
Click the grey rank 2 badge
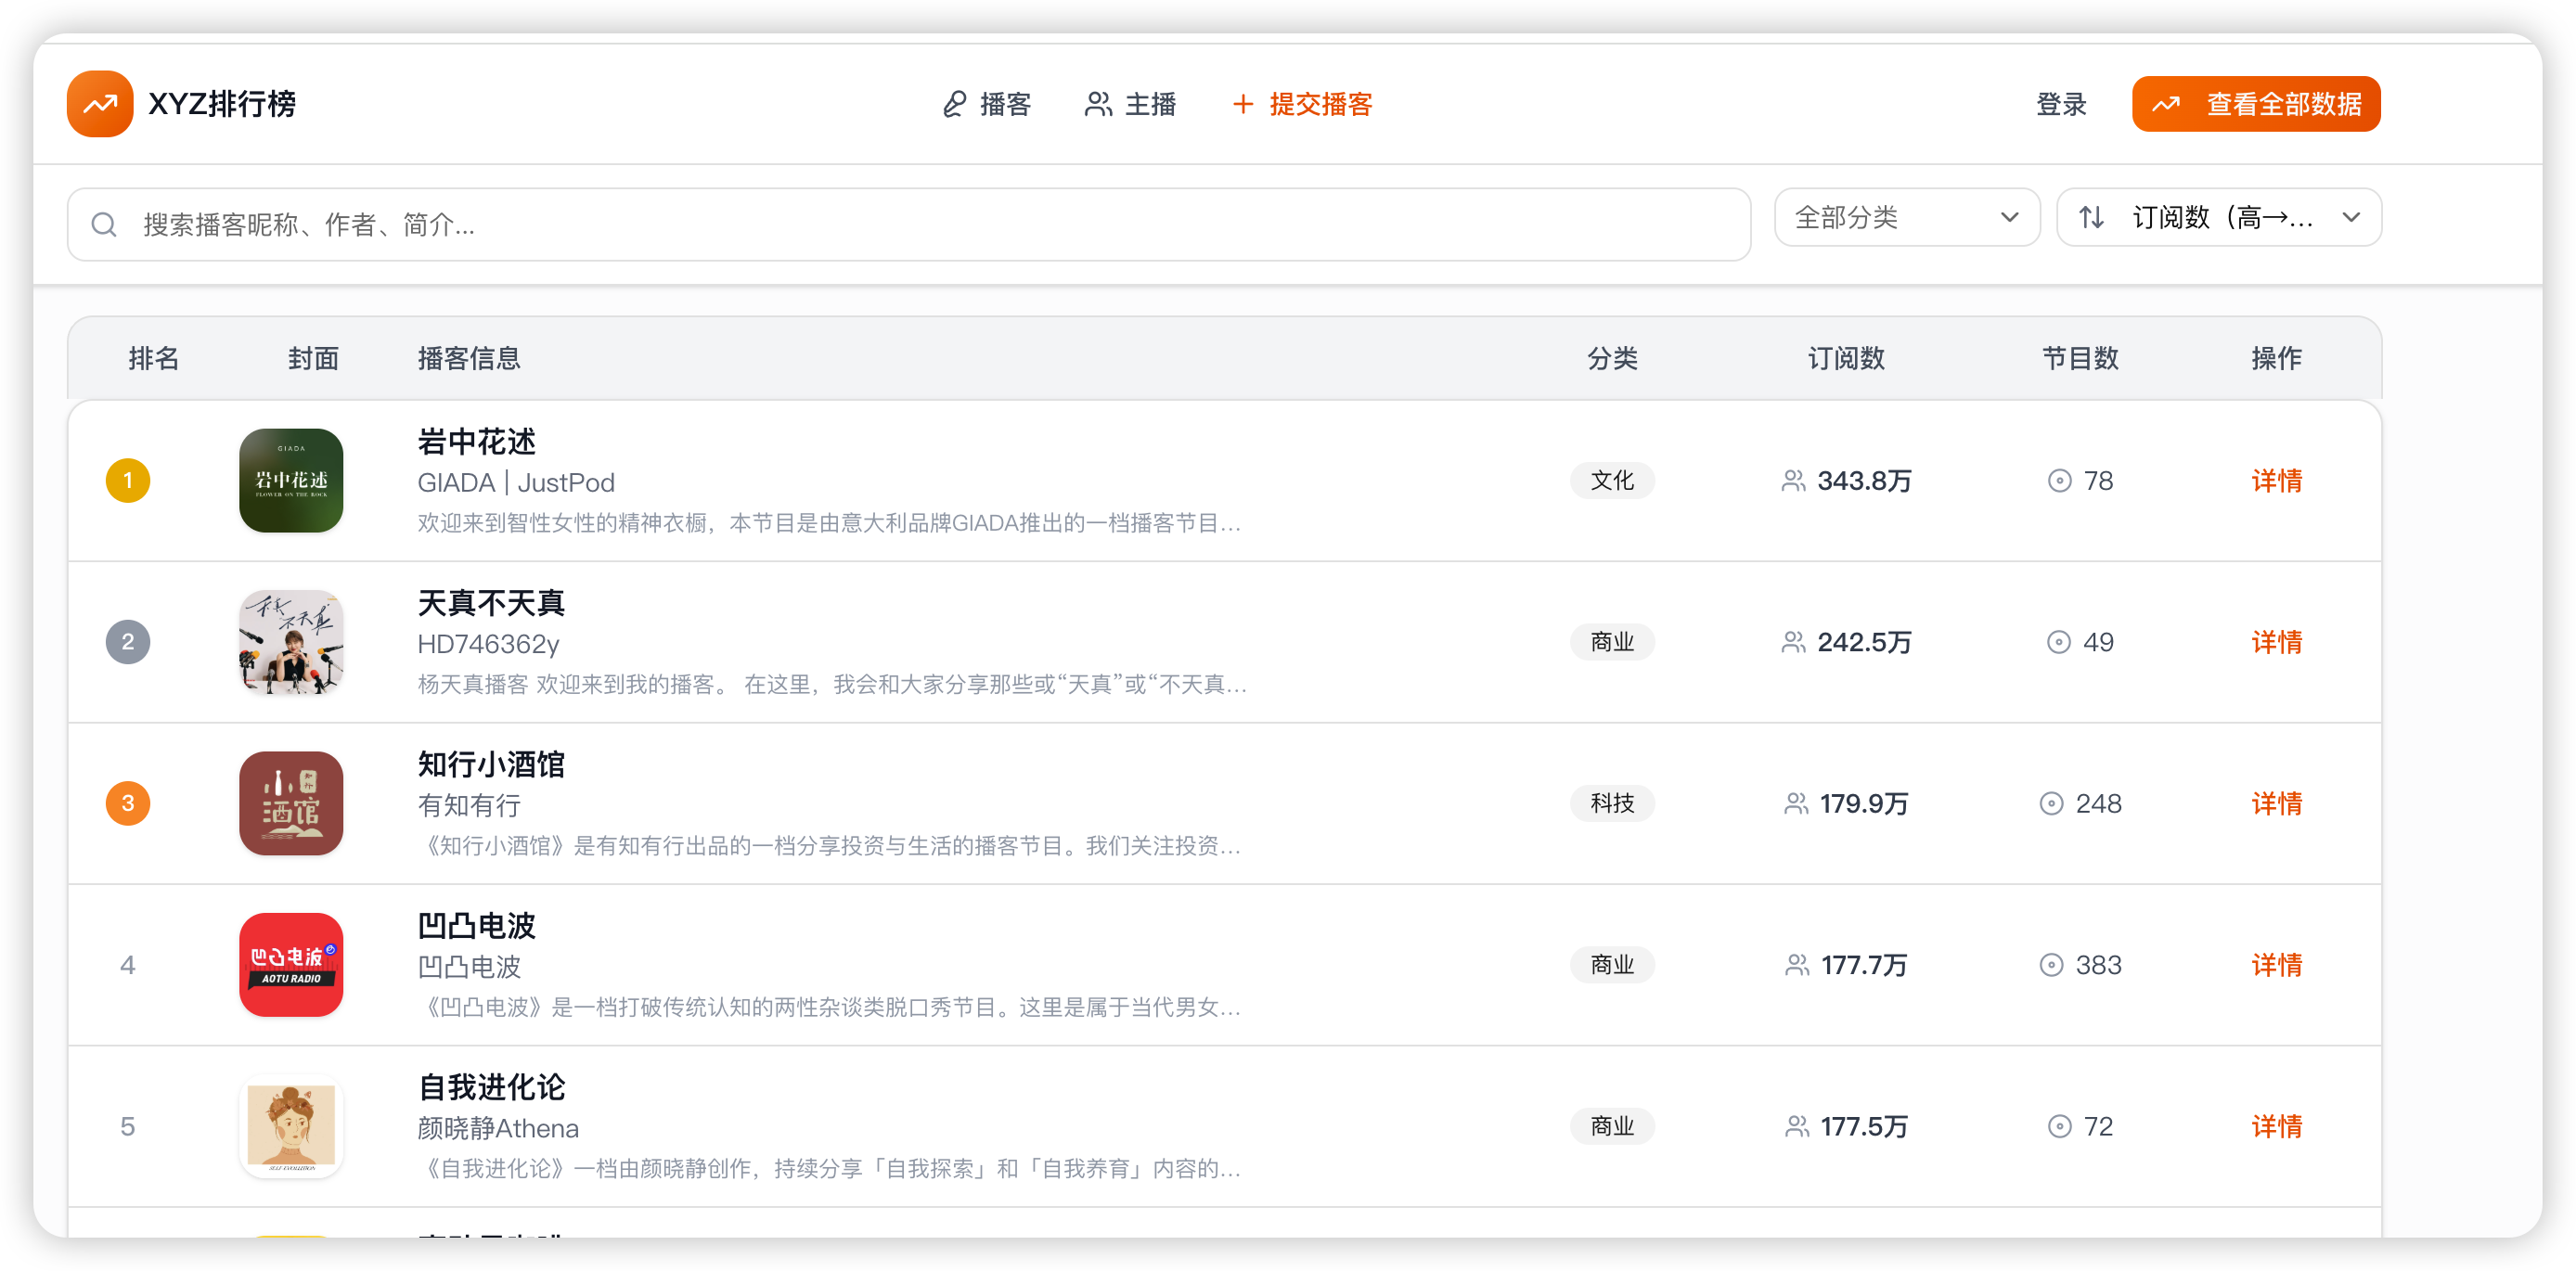(x=128, y=642)
